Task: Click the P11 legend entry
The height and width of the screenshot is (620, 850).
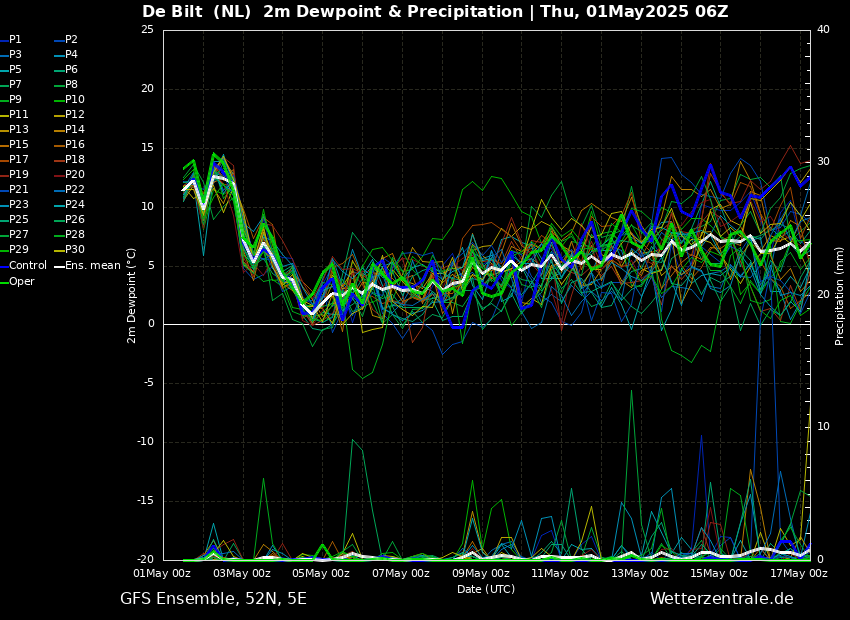Action: point(14,114)
